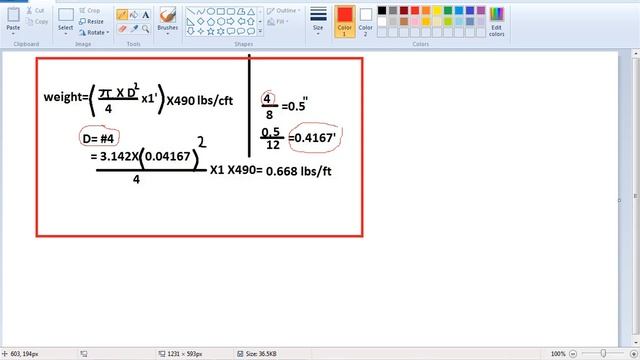Select the Fill with color bucket tool
The width and height of the screenshot is (640, 360).
click(134, 15)
